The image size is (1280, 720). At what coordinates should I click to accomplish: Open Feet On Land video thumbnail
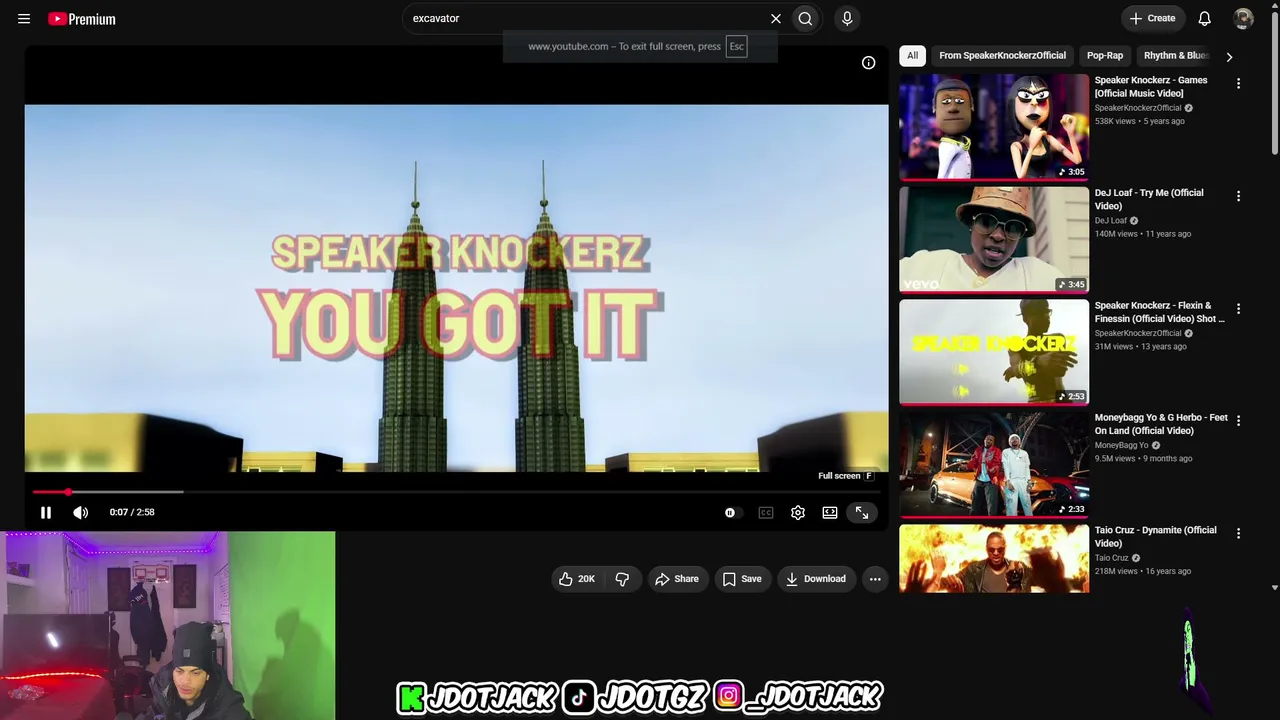pos(994,465)
